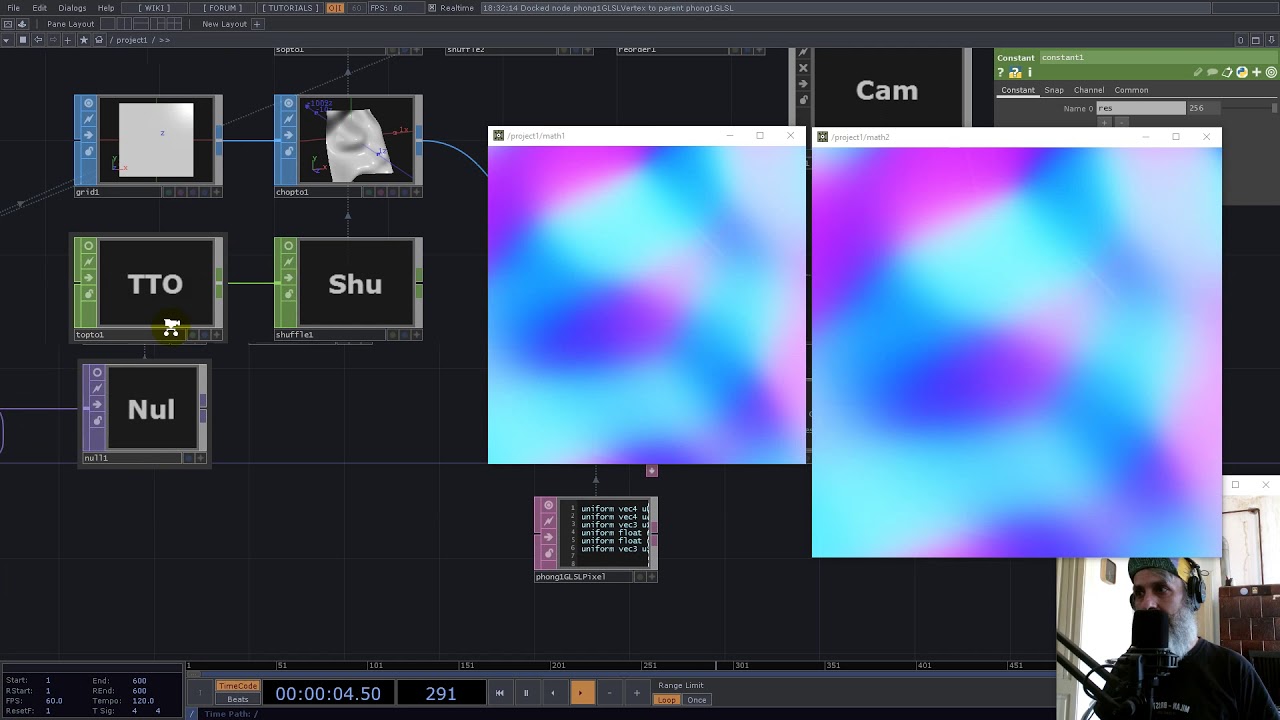Click the home network icon in path bar

click(x=99, y=40)
